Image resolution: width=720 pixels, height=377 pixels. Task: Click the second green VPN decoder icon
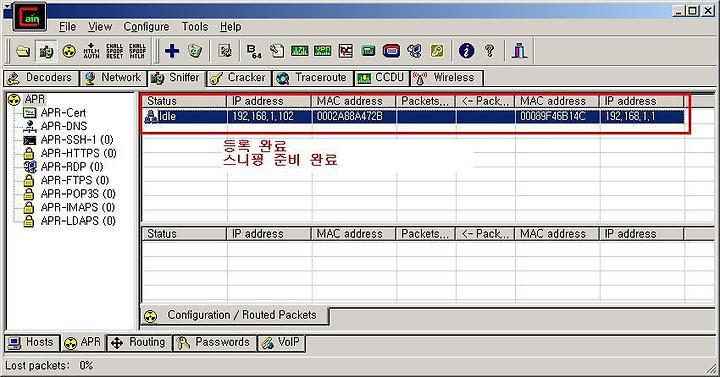coord(322,51)
